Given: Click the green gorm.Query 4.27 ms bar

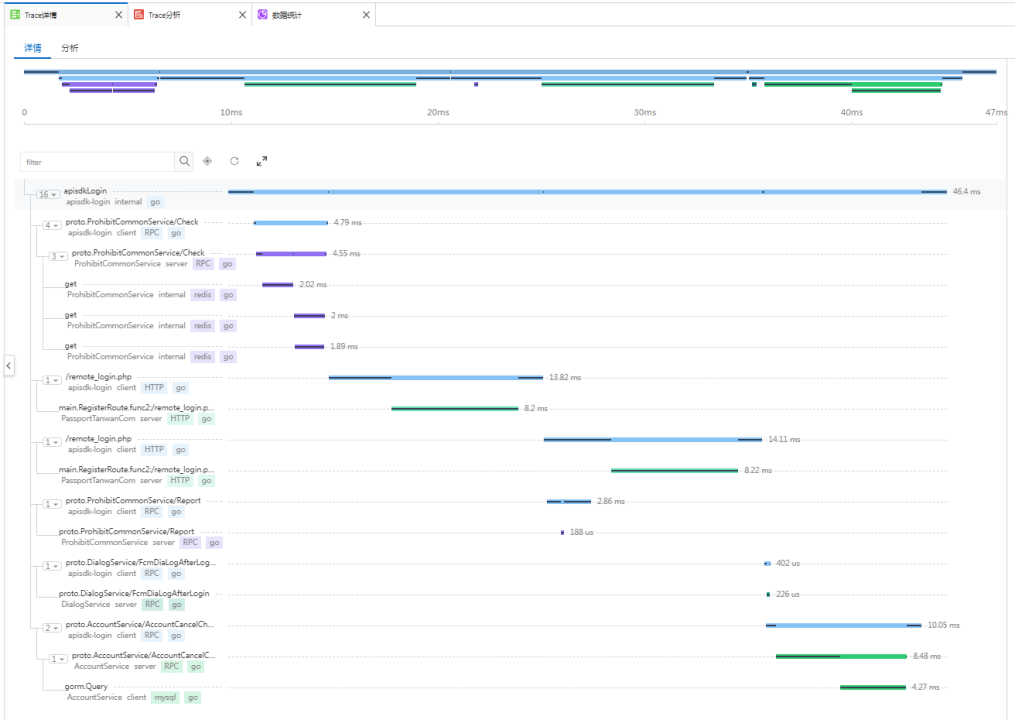Looking at the screenshot, I should click(872, 687).
